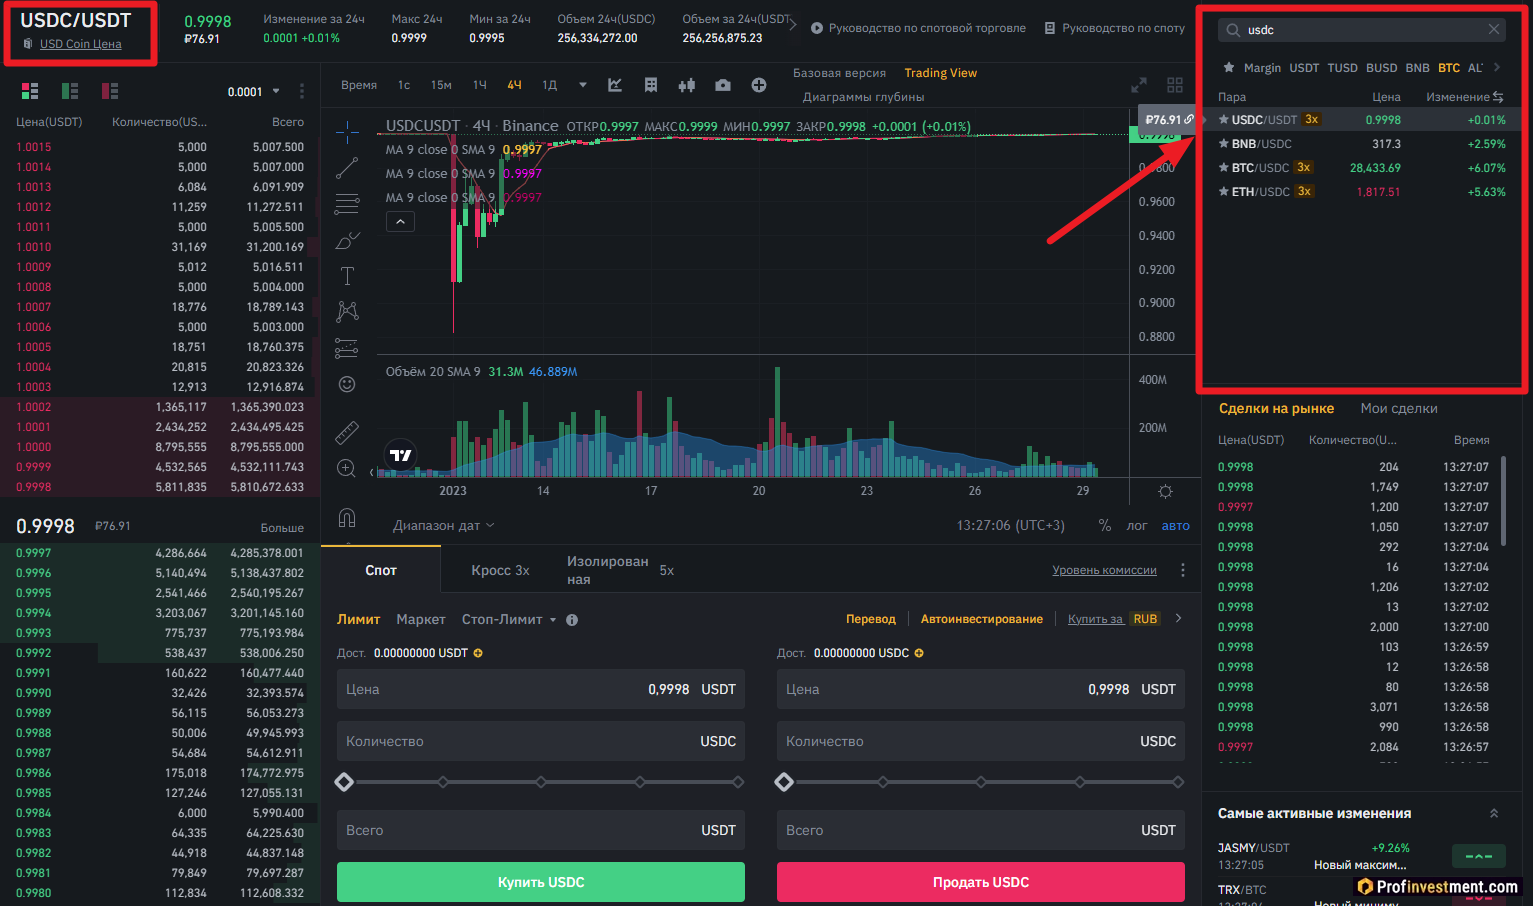Show buy orders only order book view
1533x906 pixels.
pos(70,91)
